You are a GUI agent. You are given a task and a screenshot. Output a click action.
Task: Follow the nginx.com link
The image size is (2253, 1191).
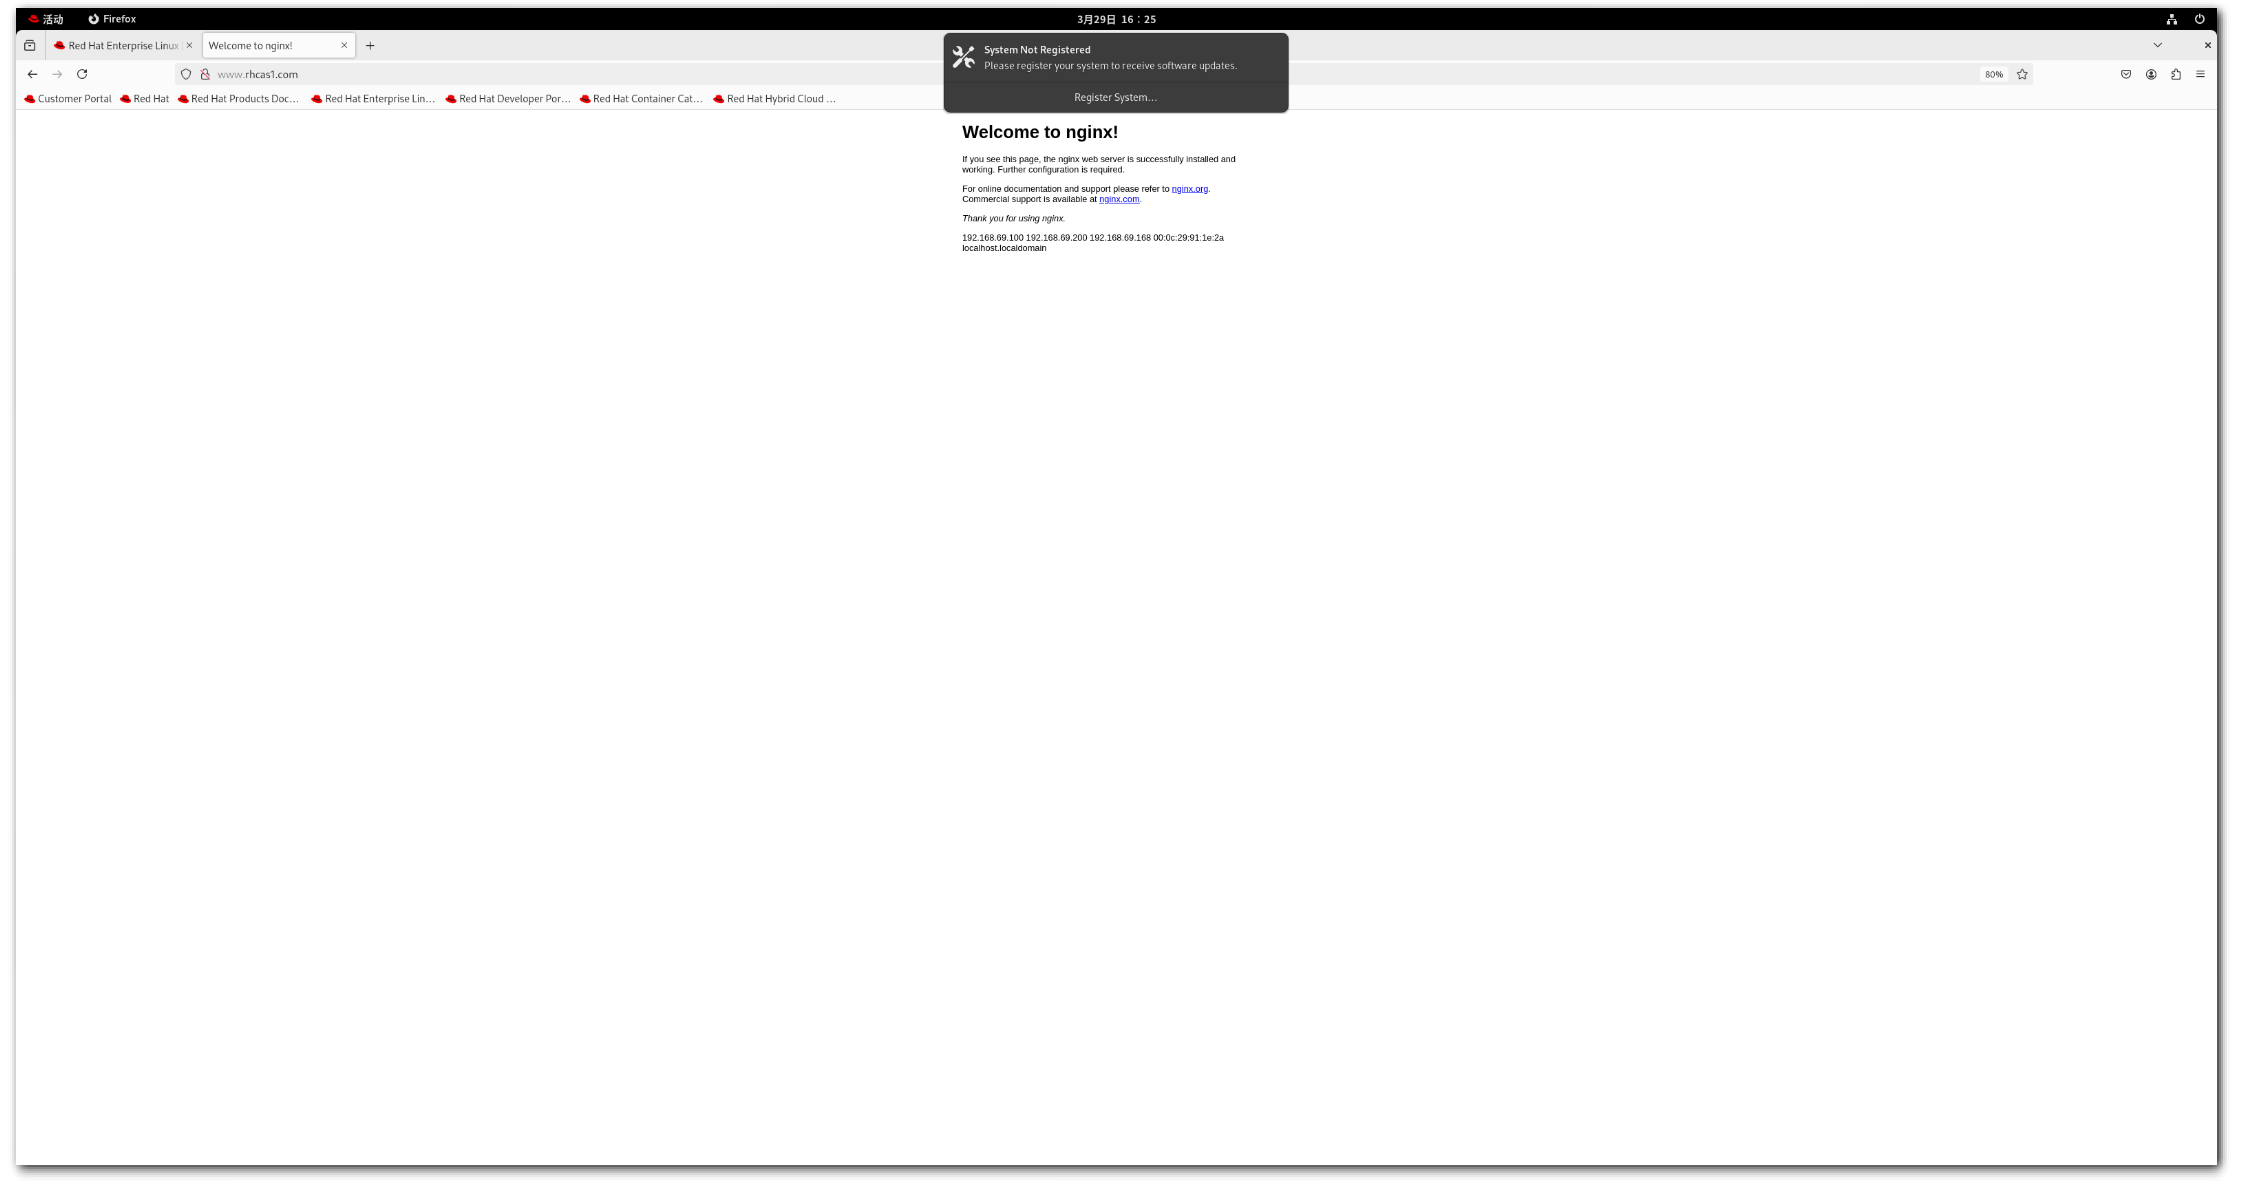click(x=1118, y=199)
